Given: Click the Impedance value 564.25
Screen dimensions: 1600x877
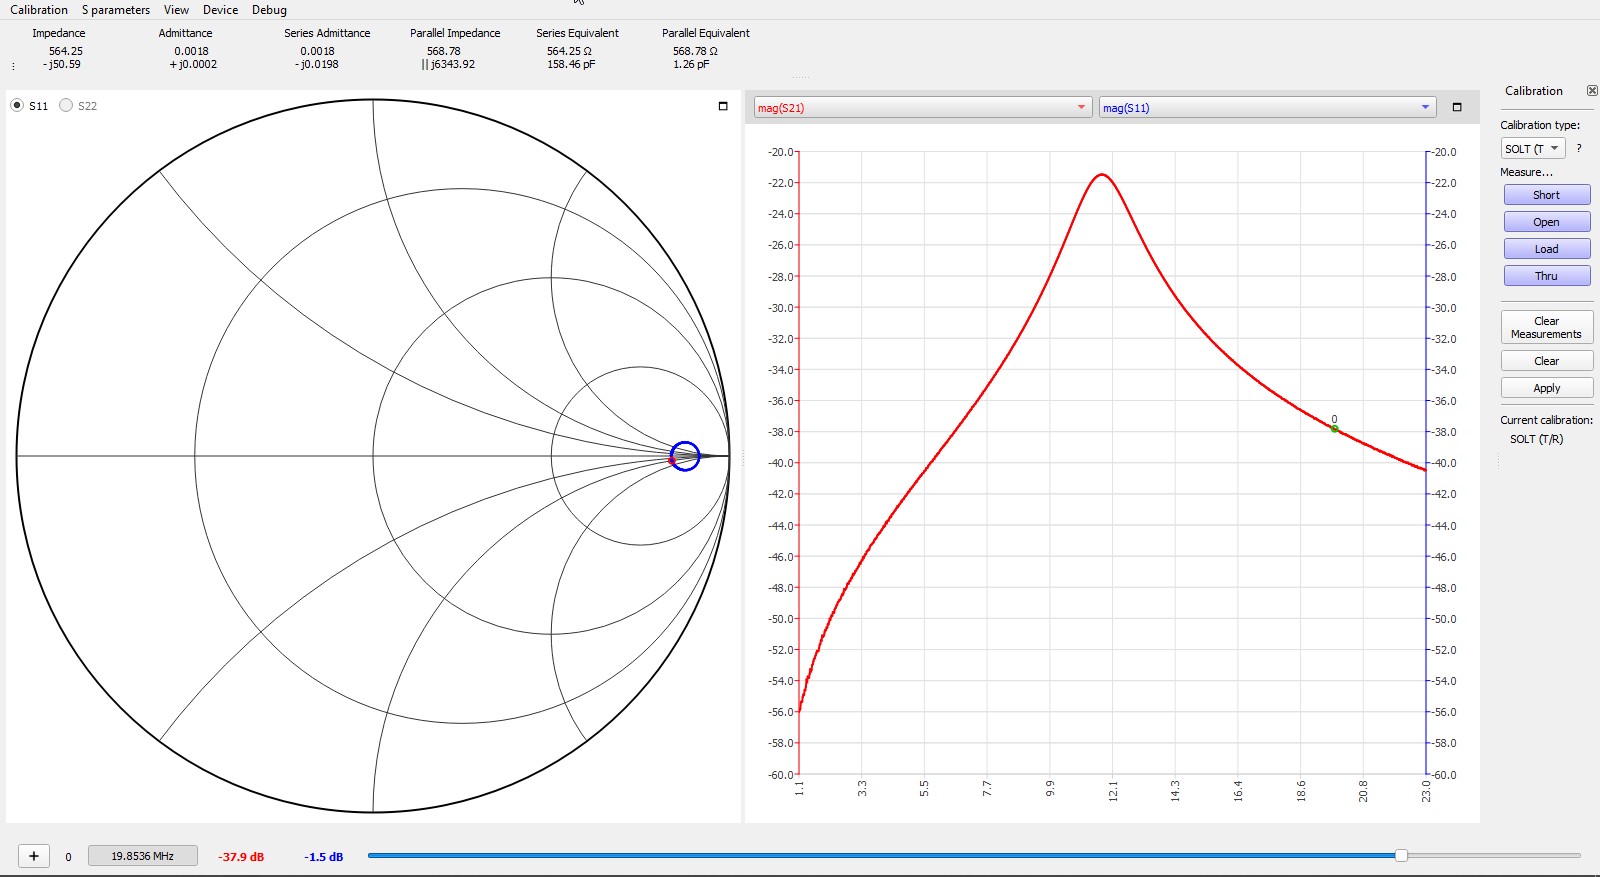Looking at the screenshot, I should coord(66,51).
